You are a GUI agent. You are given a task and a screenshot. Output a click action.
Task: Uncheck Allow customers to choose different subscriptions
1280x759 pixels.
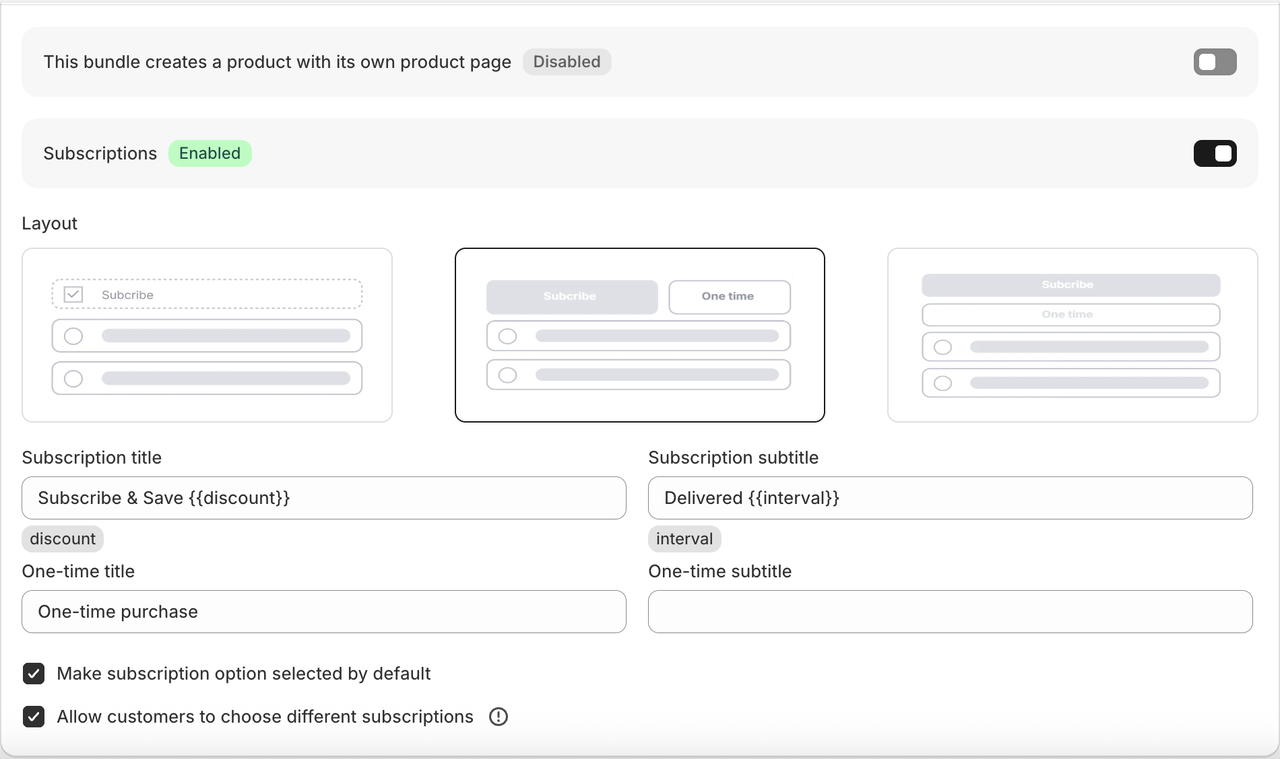point(34,717)
